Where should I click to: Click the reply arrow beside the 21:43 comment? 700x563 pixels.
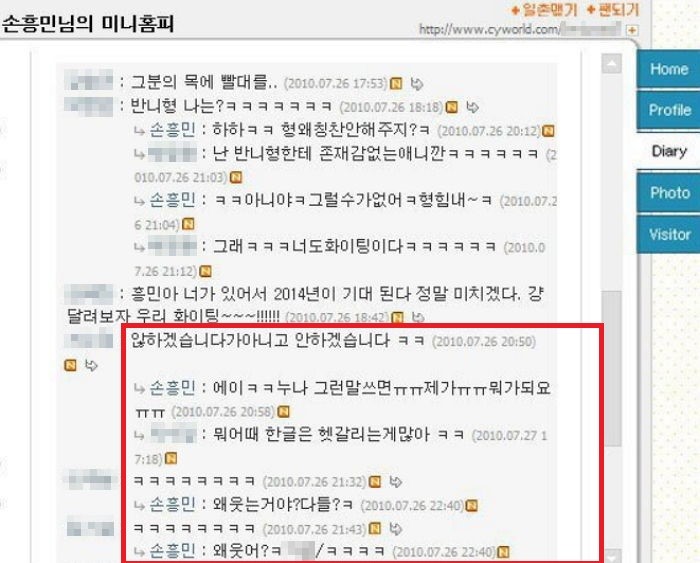pos(396,529)
